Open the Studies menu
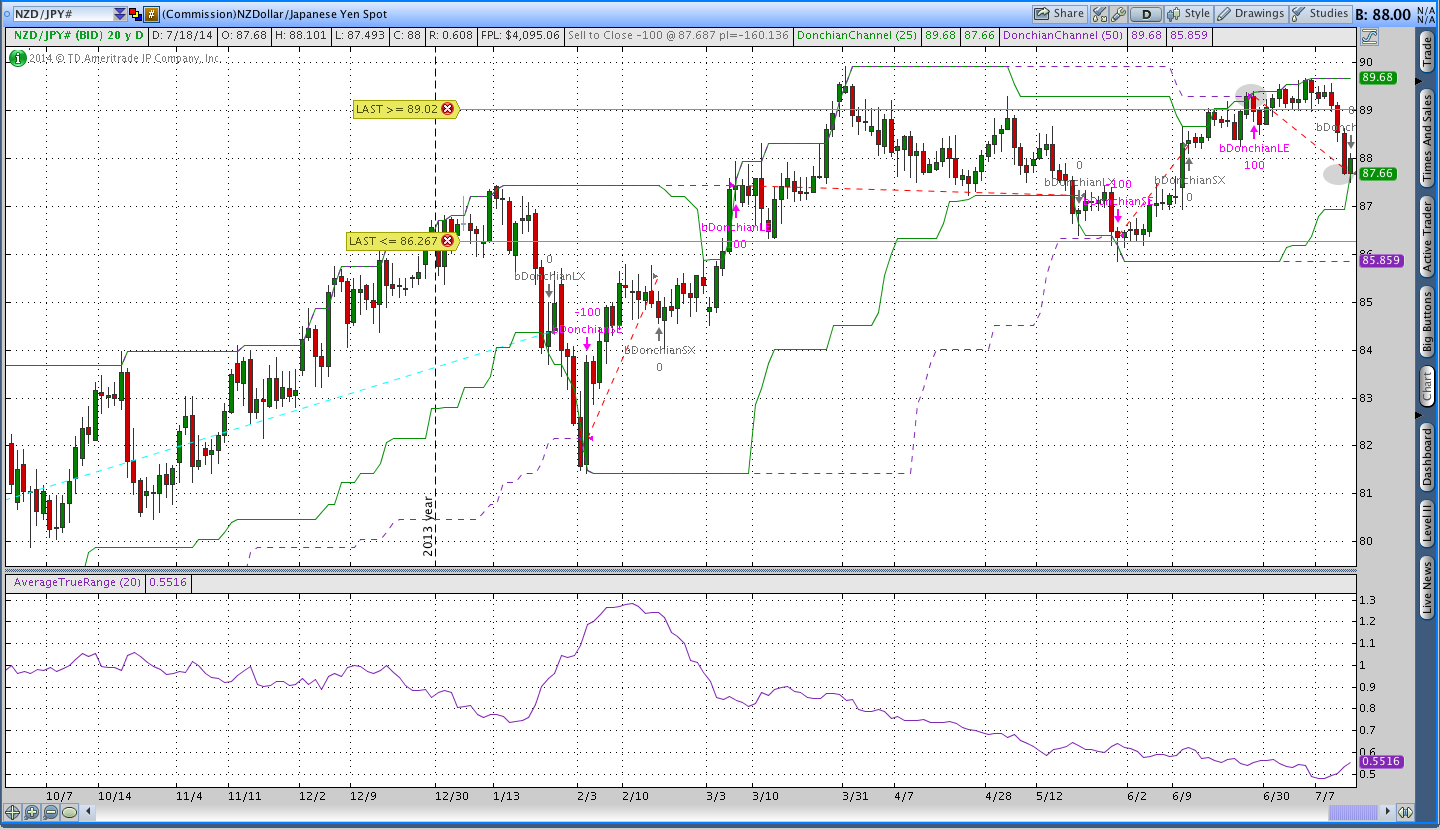This screenshot has width=1440, height=830. click(1319, 14)
